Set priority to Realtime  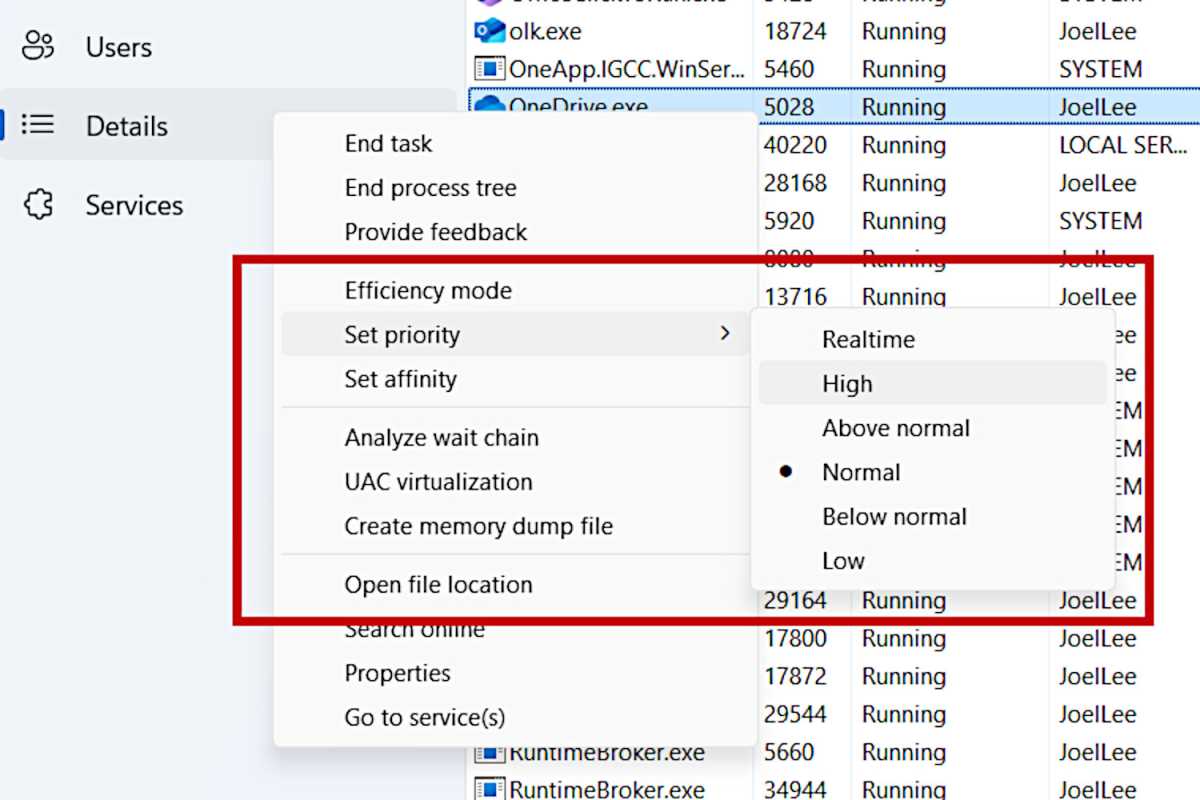tap(868, 339)
